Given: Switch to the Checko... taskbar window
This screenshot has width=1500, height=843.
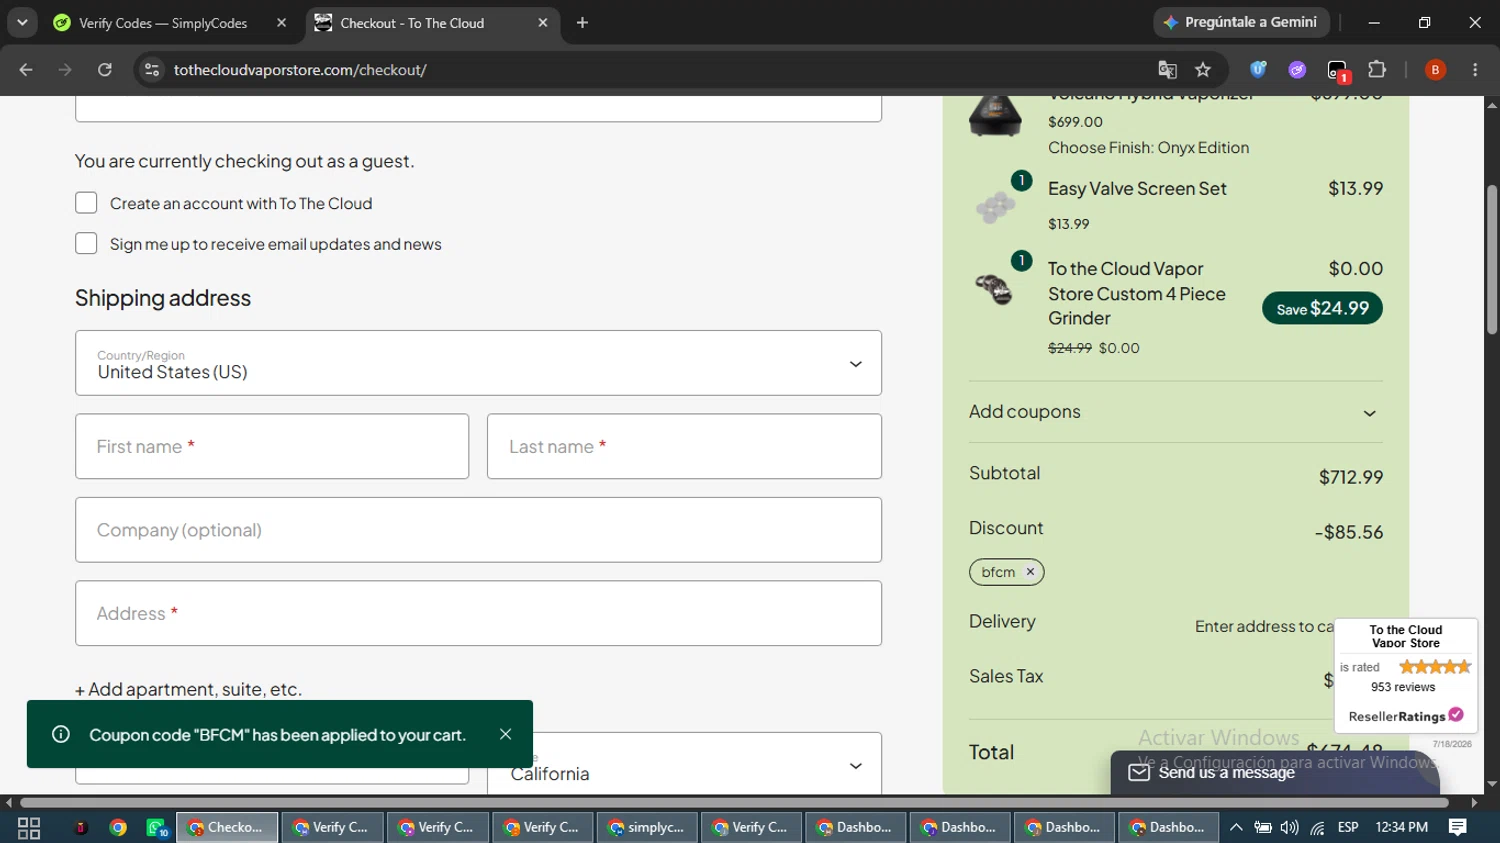Looking at the screenshot, I should (227, 828).
